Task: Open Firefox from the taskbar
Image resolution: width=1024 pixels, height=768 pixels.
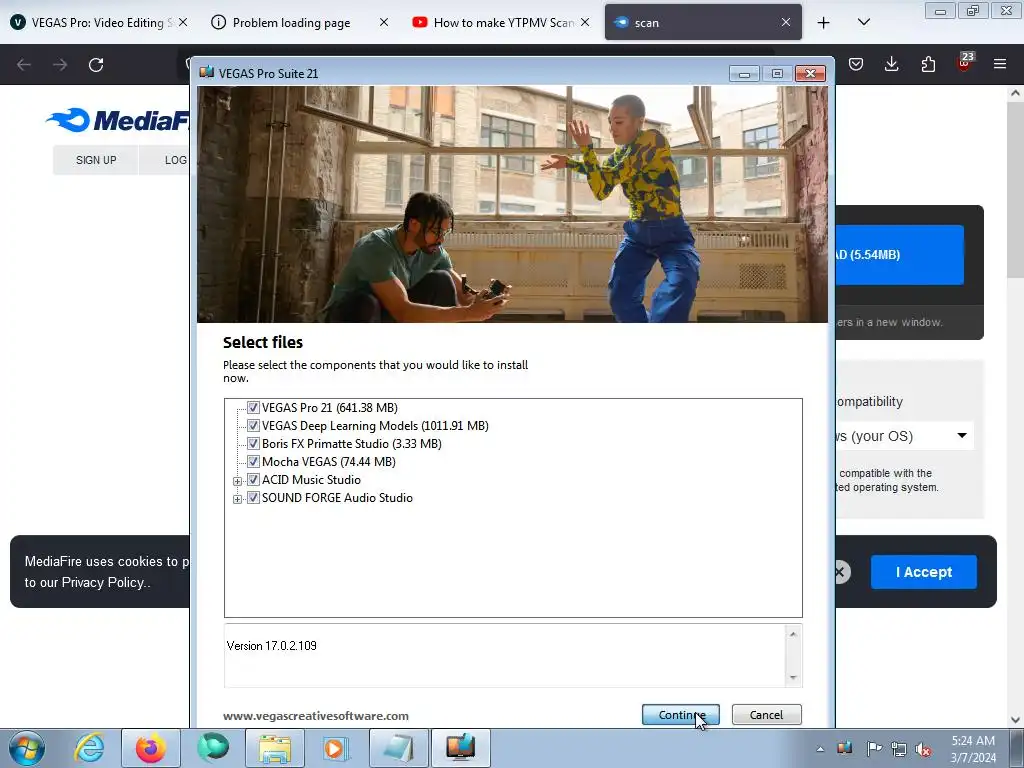Action: click(x=151, y=748)
